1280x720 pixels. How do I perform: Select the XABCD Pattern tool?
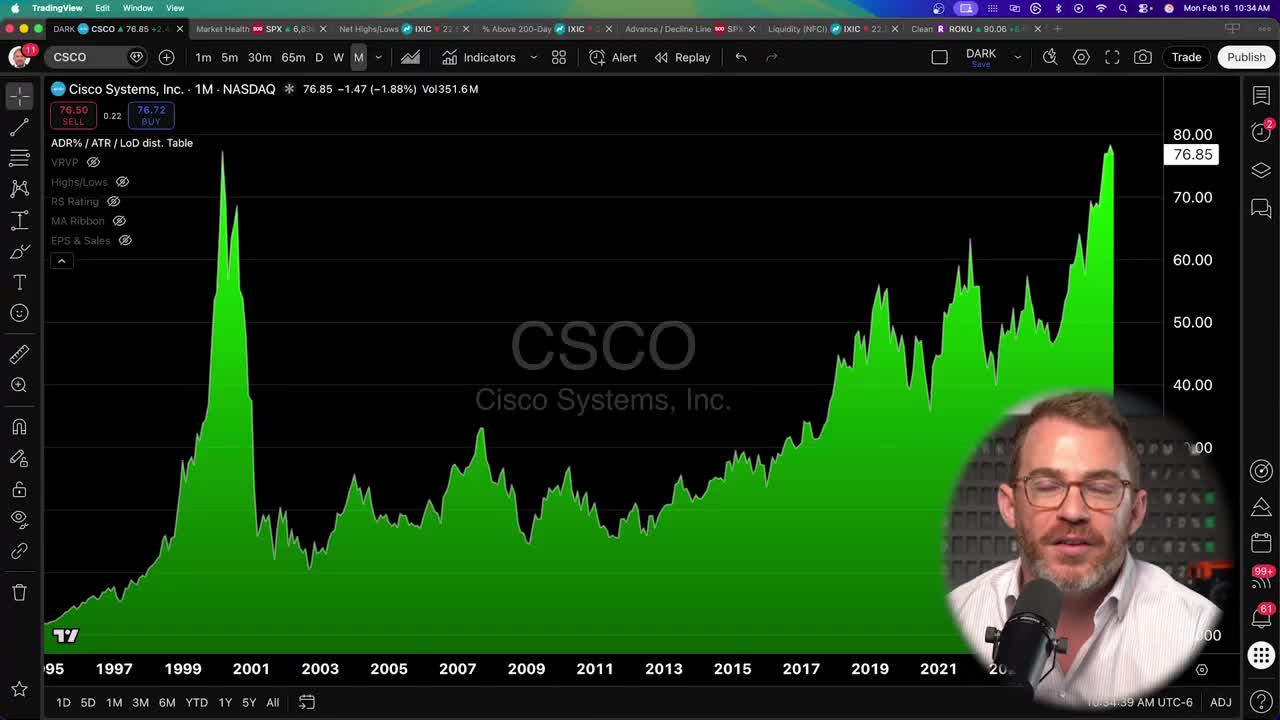click(19, 188)
